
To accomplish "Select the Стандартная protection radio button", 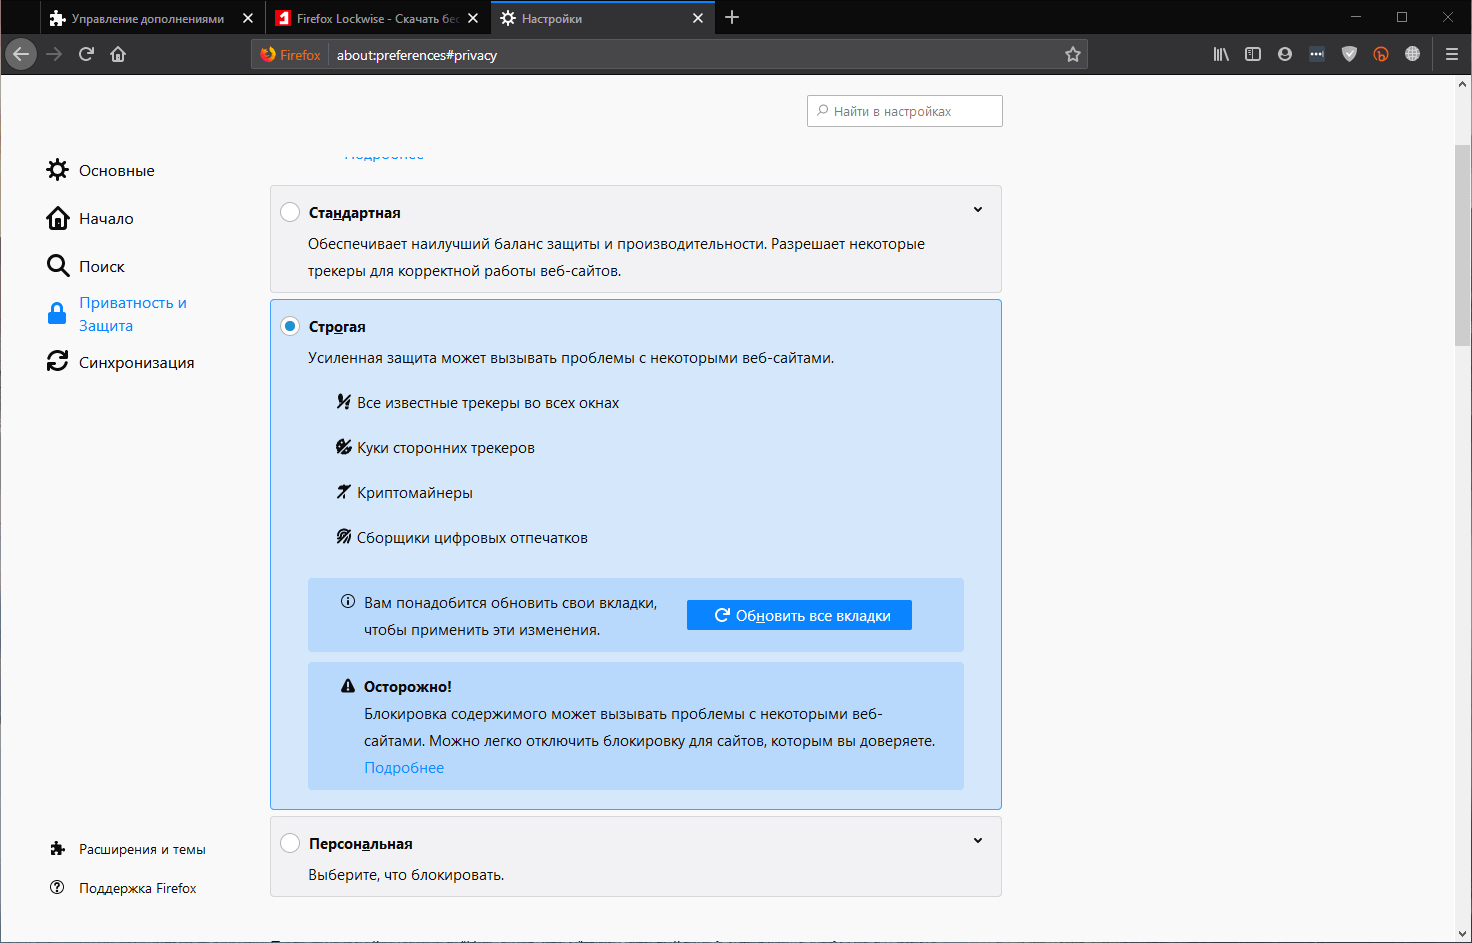I will pyautogui.click(x=290, y=212).
